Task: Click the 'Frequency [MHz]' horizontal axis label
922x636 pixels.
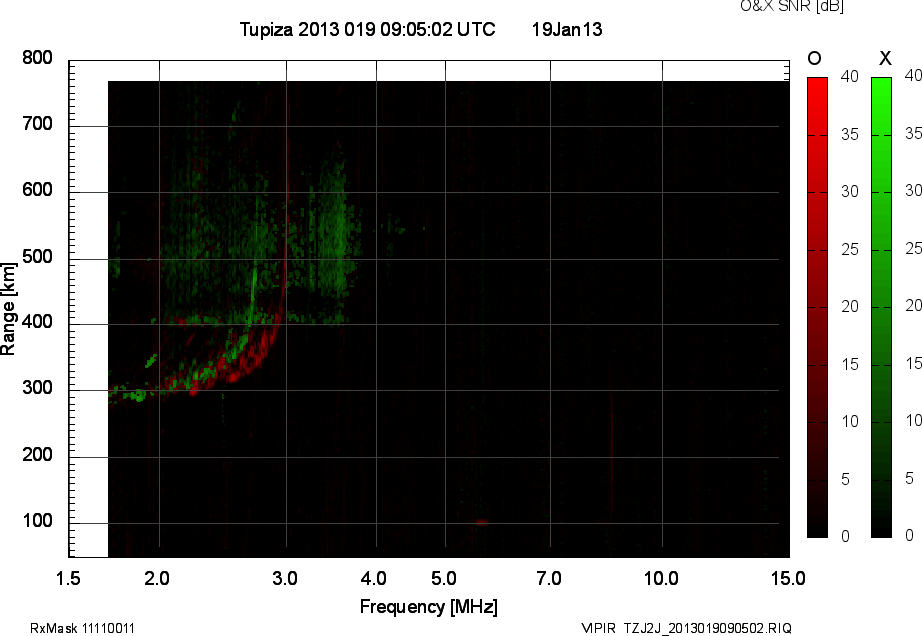Action: [x=428, y=606]
